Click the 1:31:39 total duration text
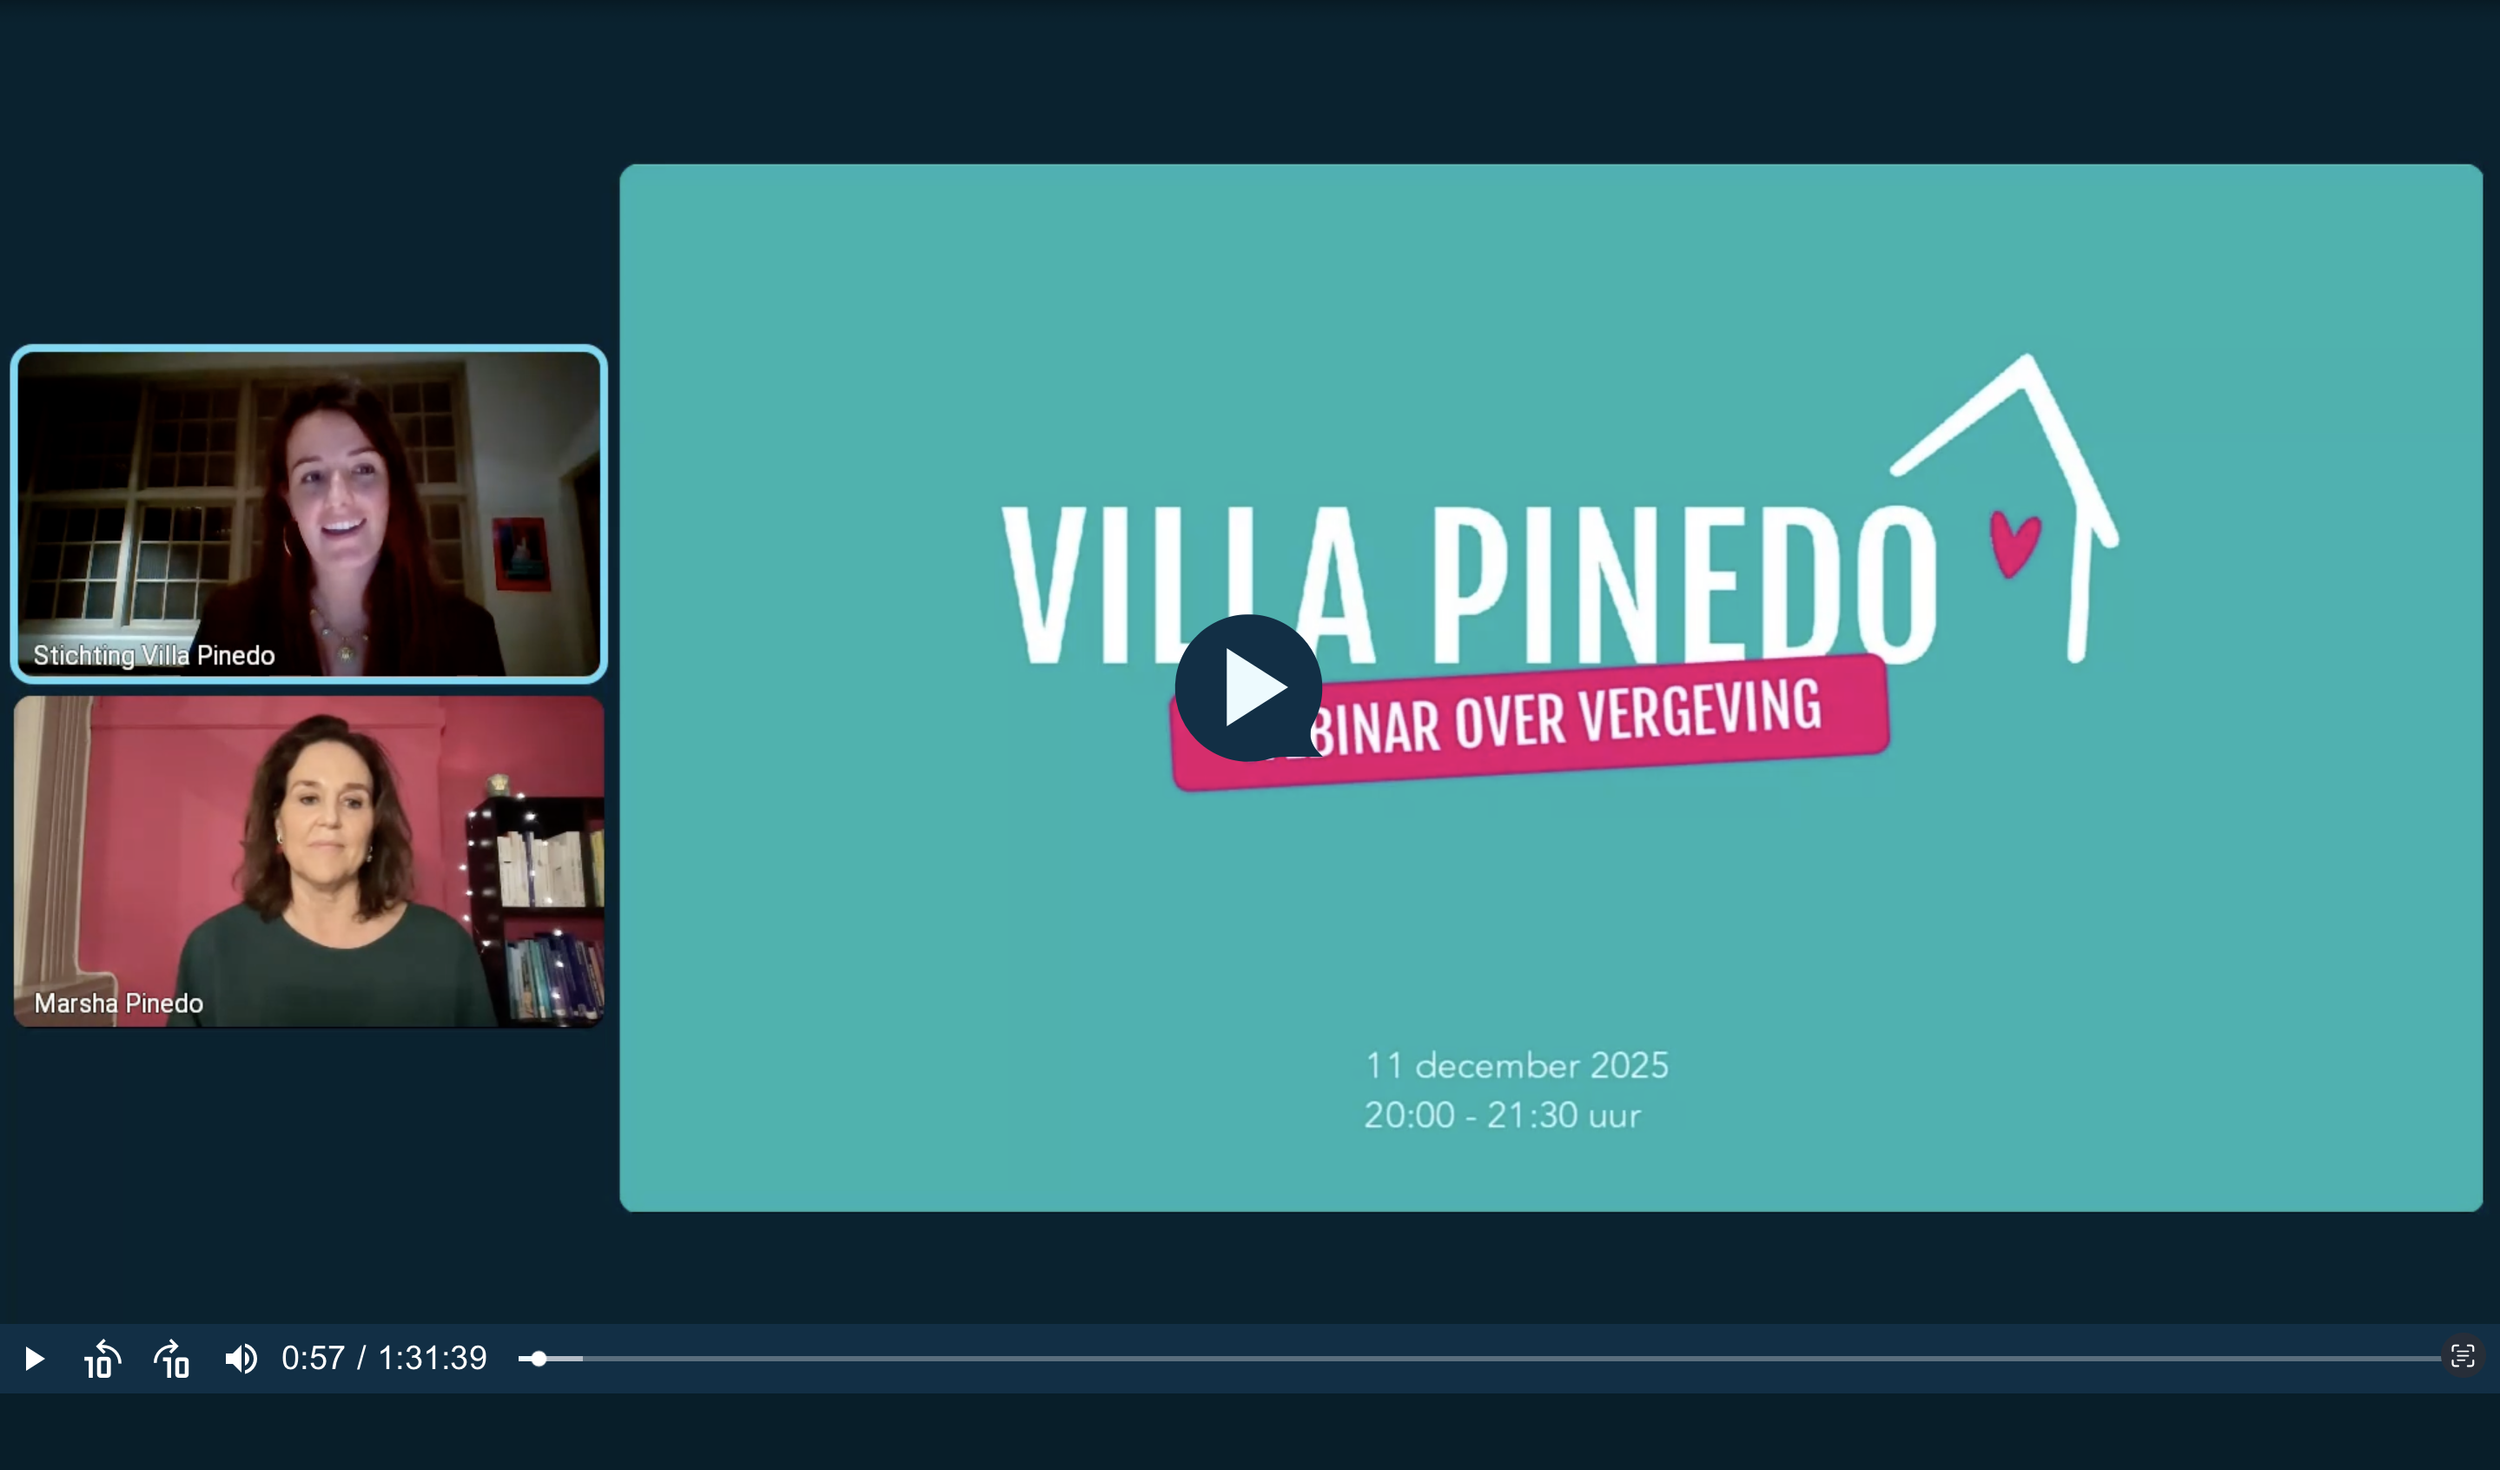Viewport: 2500px width, 1470px height. click(432, 1358)
